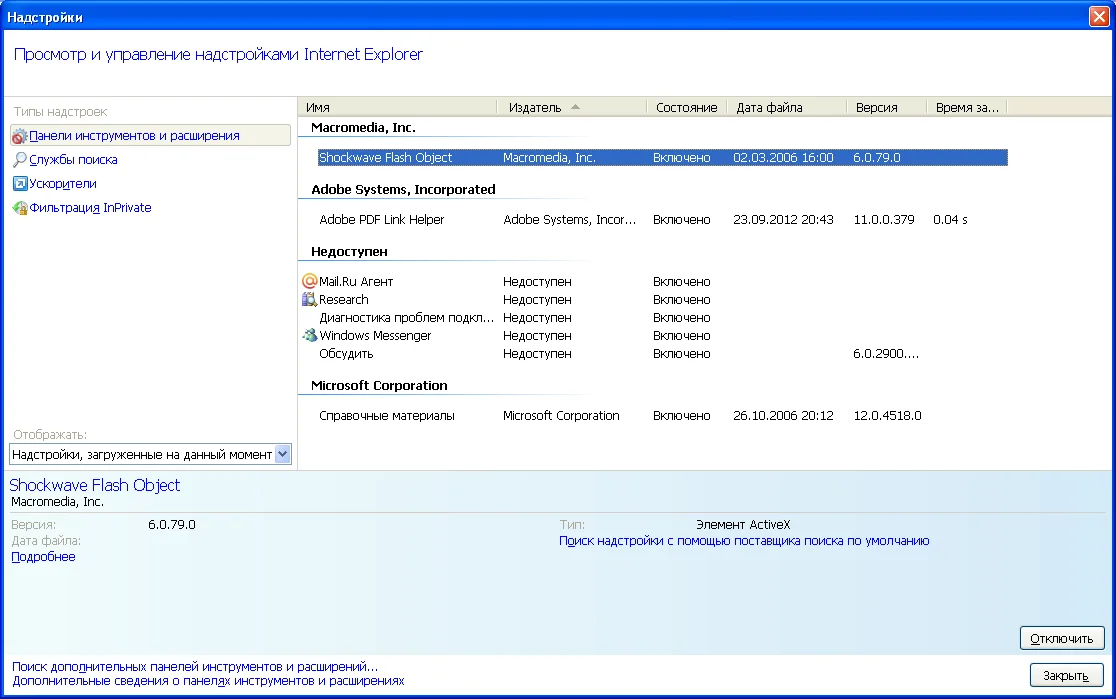Click the toolbars and extensions gear icon

click(x=20, y=136)
